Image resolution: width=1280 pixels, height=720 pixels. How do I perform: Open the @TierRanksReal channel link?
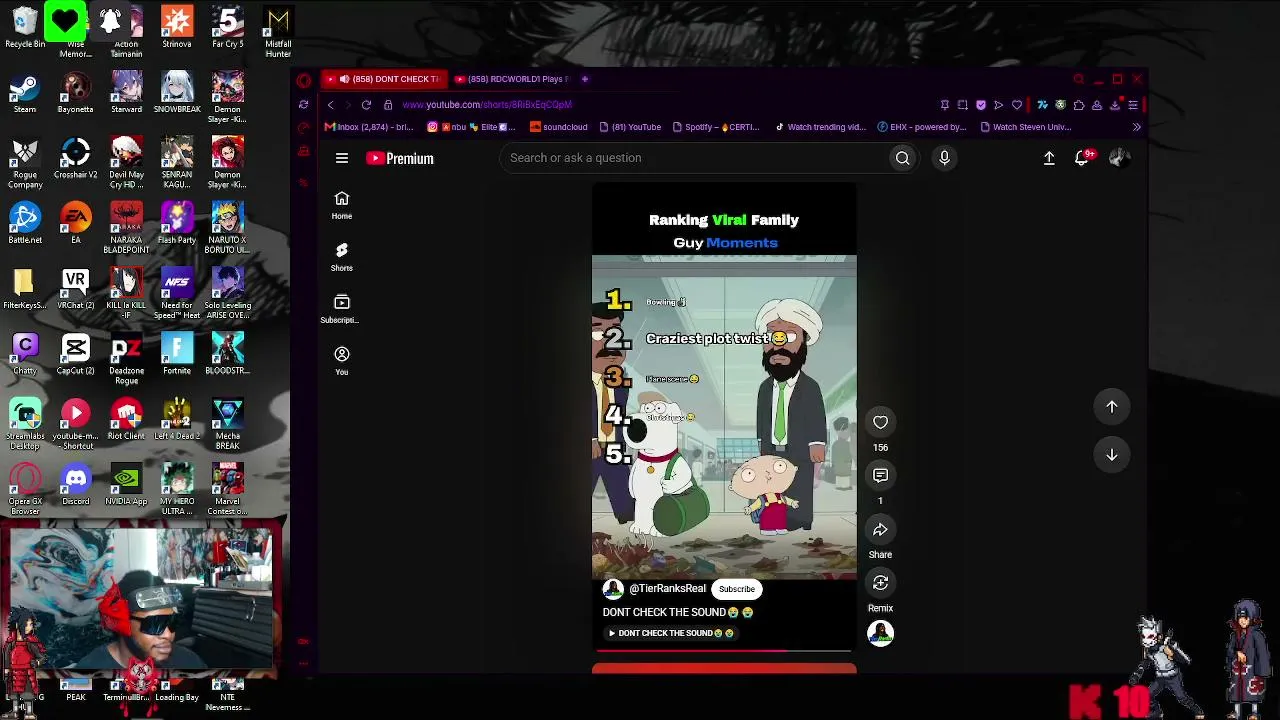pos(667,589)
